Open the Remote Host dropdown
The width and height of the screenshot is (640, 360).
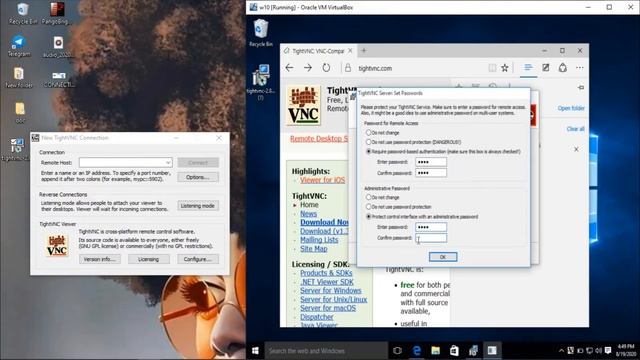pyautogui.click(x=168, y=162)
